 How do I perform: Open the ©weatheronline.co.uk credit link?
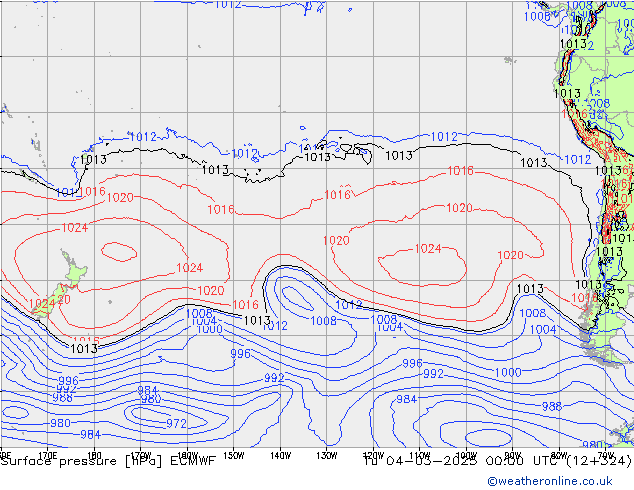coord(550,481)
